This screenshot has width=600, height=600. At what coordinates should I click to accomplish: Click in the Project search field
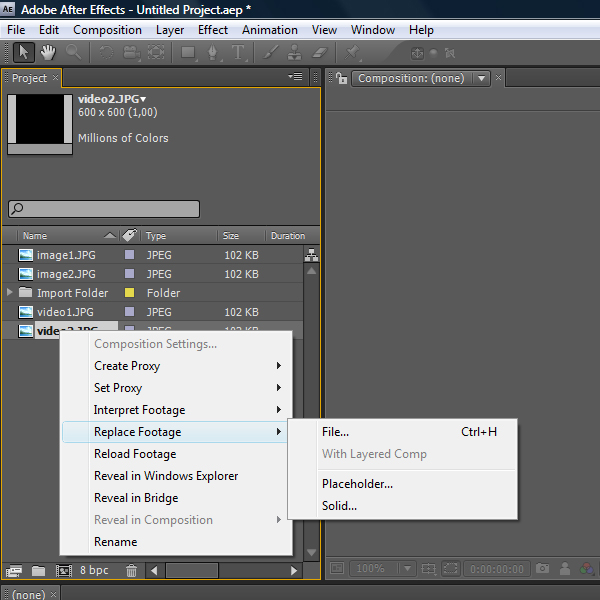(x=104, y=209)
